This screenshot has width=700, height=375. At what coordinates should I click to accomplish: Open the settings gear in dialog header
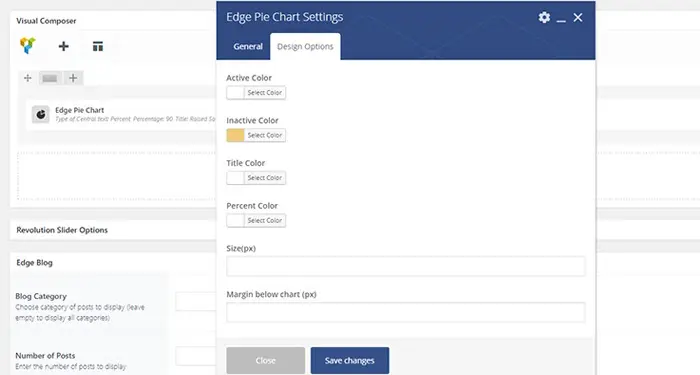(544, 17)
